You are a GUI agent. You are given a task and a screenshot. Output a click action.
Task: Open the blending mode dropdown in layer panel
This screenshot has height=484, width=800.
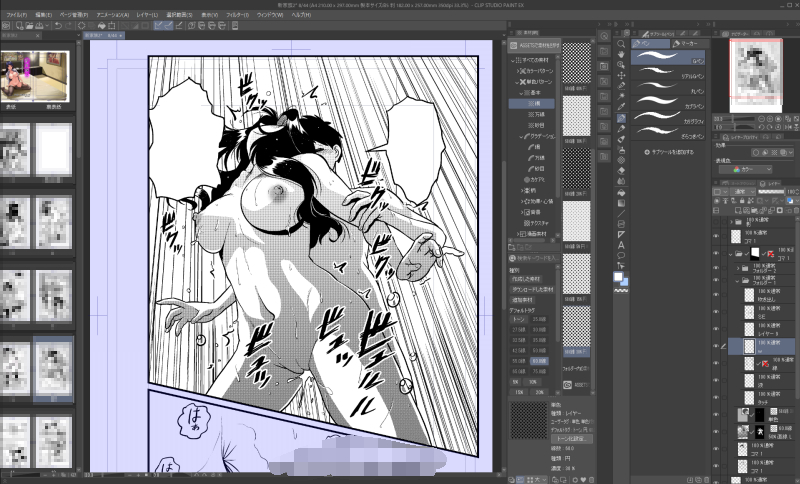click(742, 192)
